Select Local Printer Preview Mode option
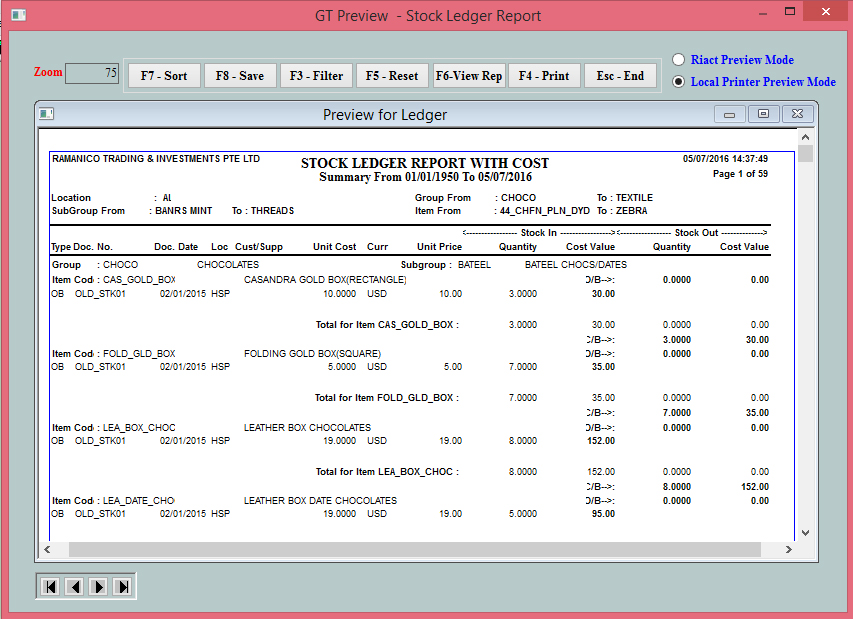Image resolution: width=853 pixels, height=619 pixels. (679, 82)
